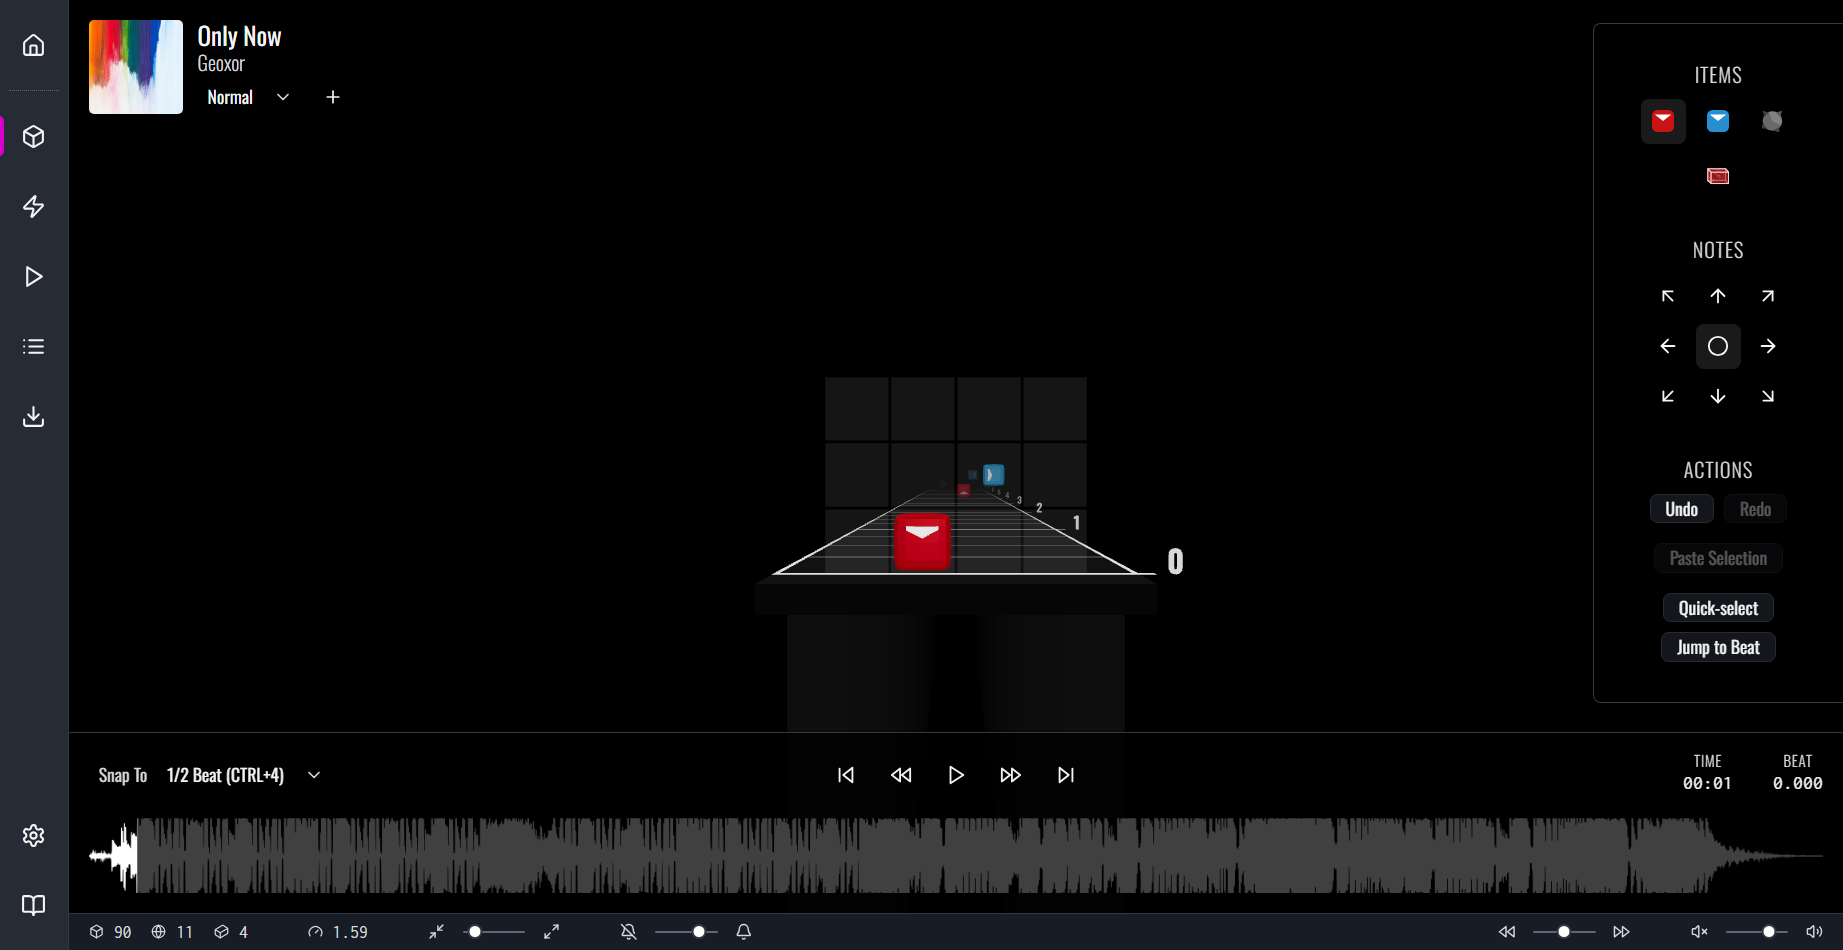Open the Events lightning tab in sidebar

click(34, 207)
